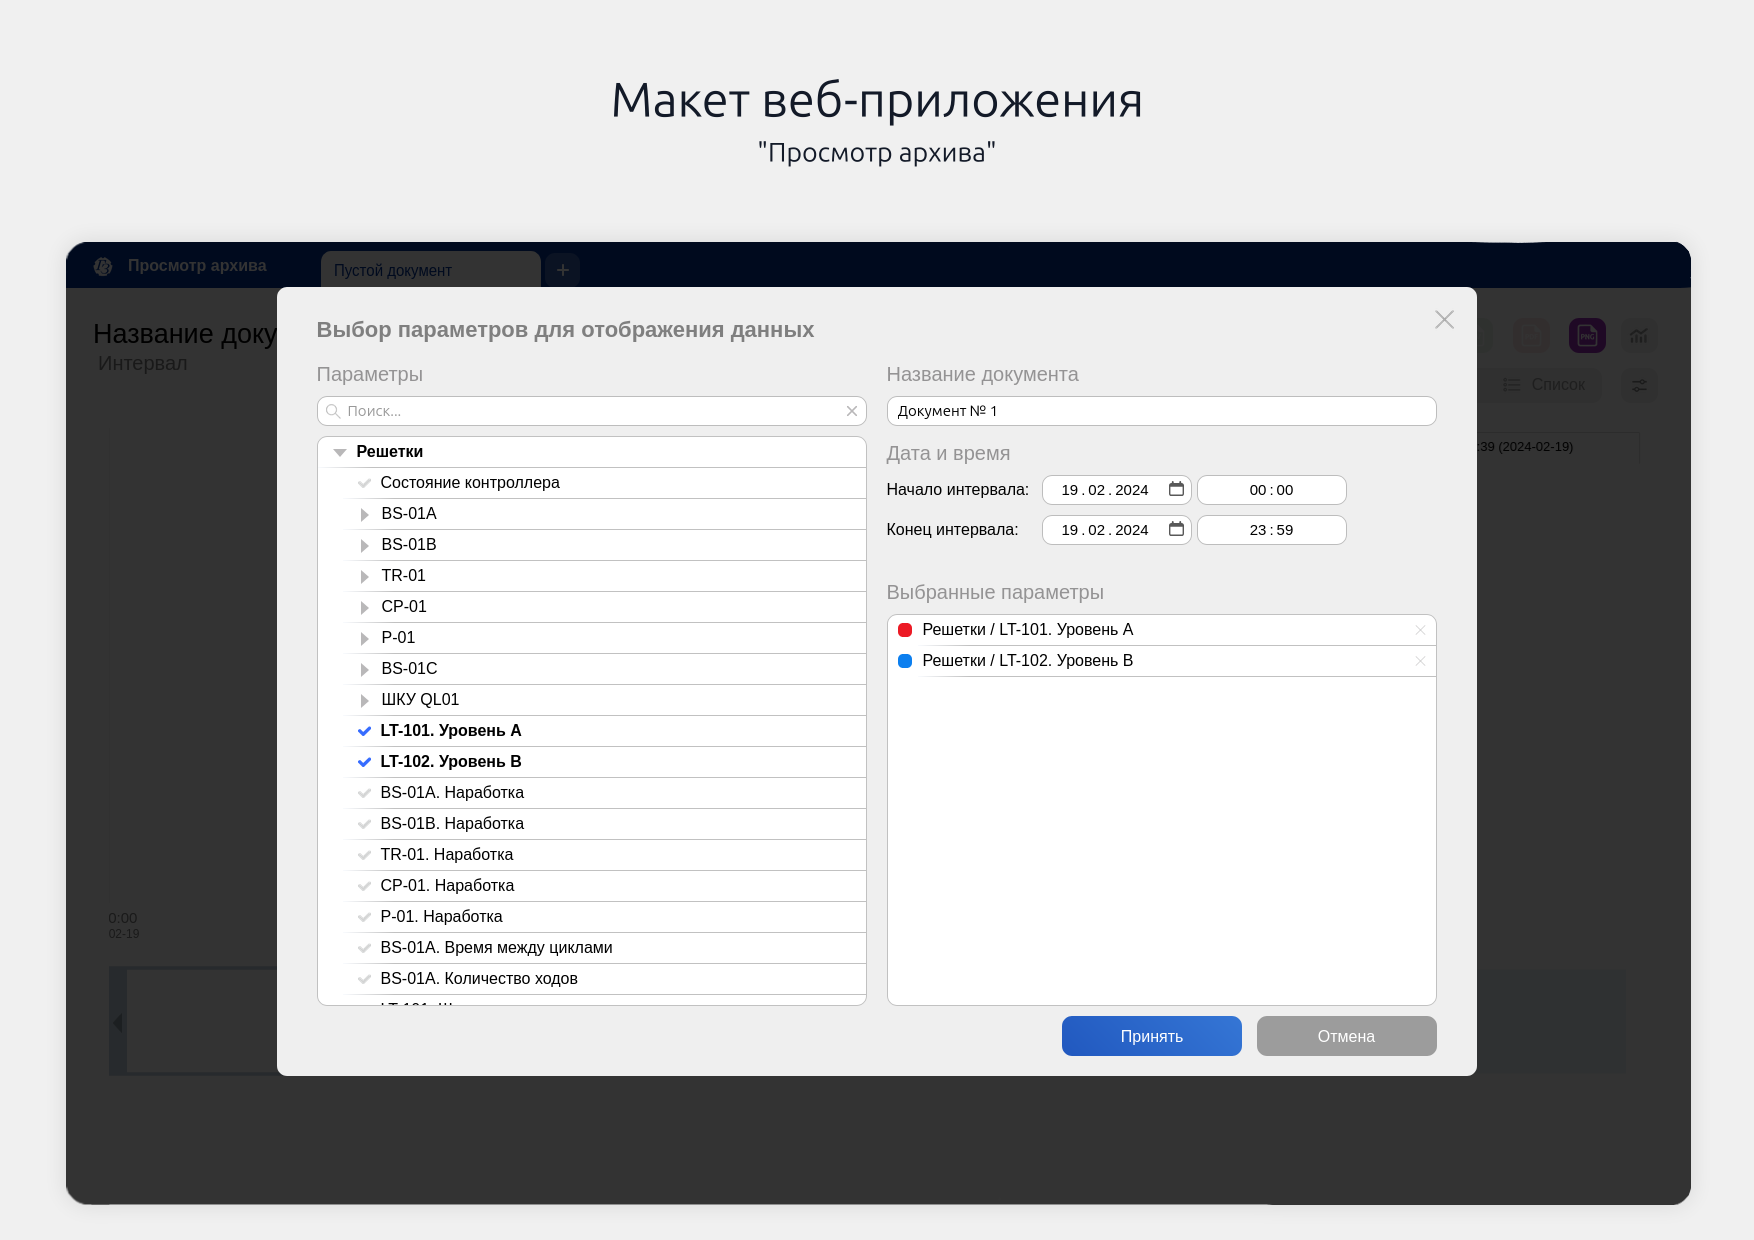The width and height of the screenshot is (1754, 1240).
Task: Remove LT-102. Уровень B from selected parameters
Action: (1420, 661)
